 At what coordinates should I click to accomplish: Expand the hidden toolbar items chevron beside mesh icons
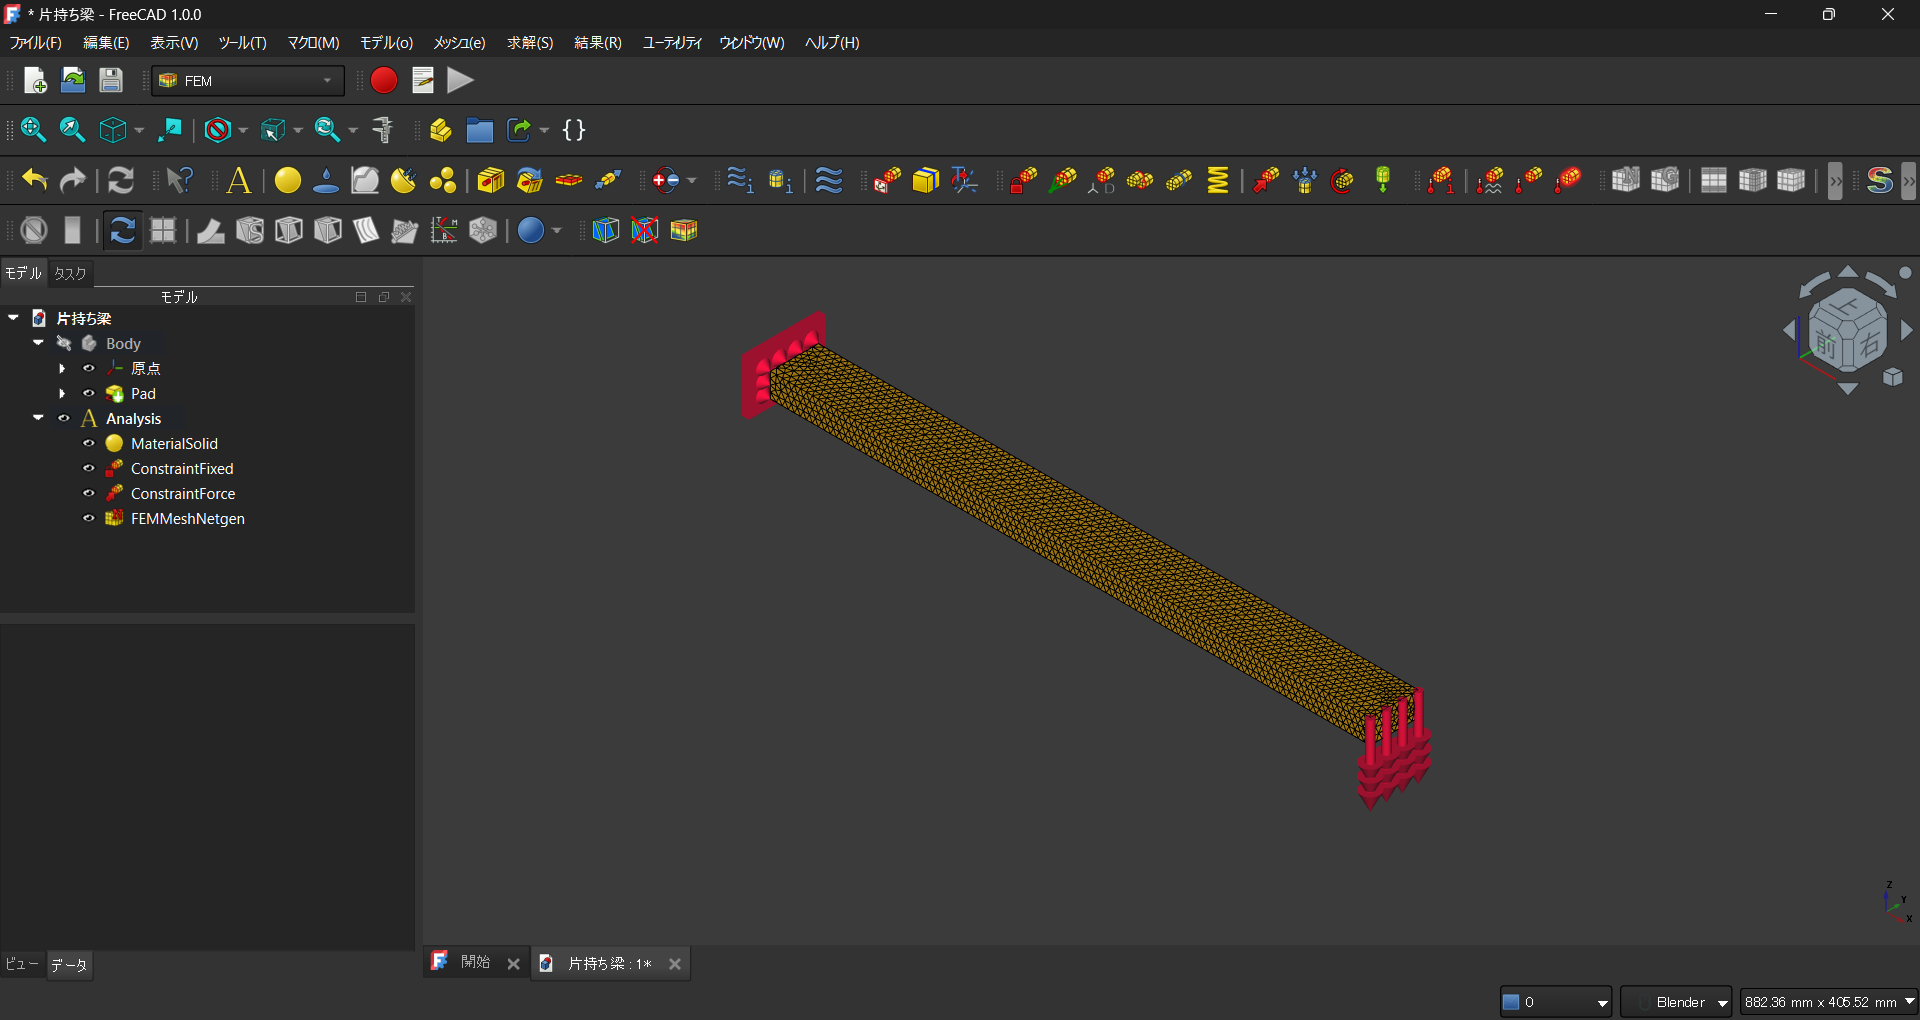tap(1835, 181)
